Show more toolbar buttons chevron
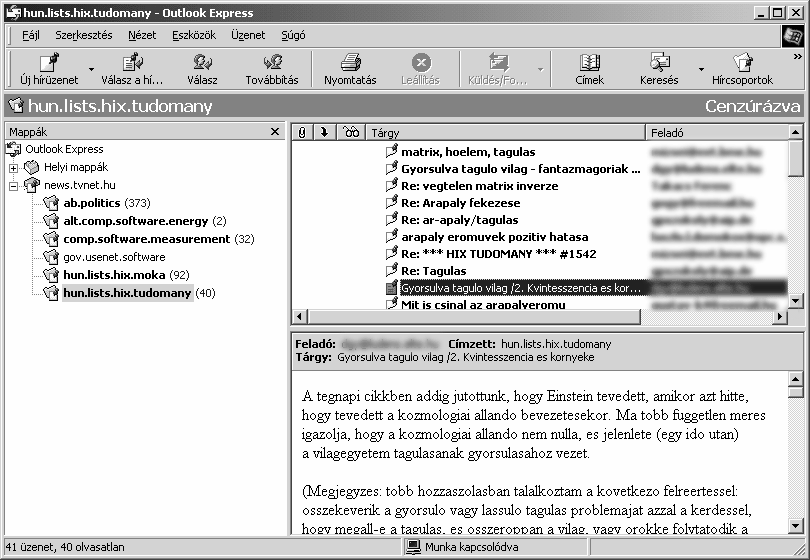This screenshot has height=560, width=810. [798, 57]
